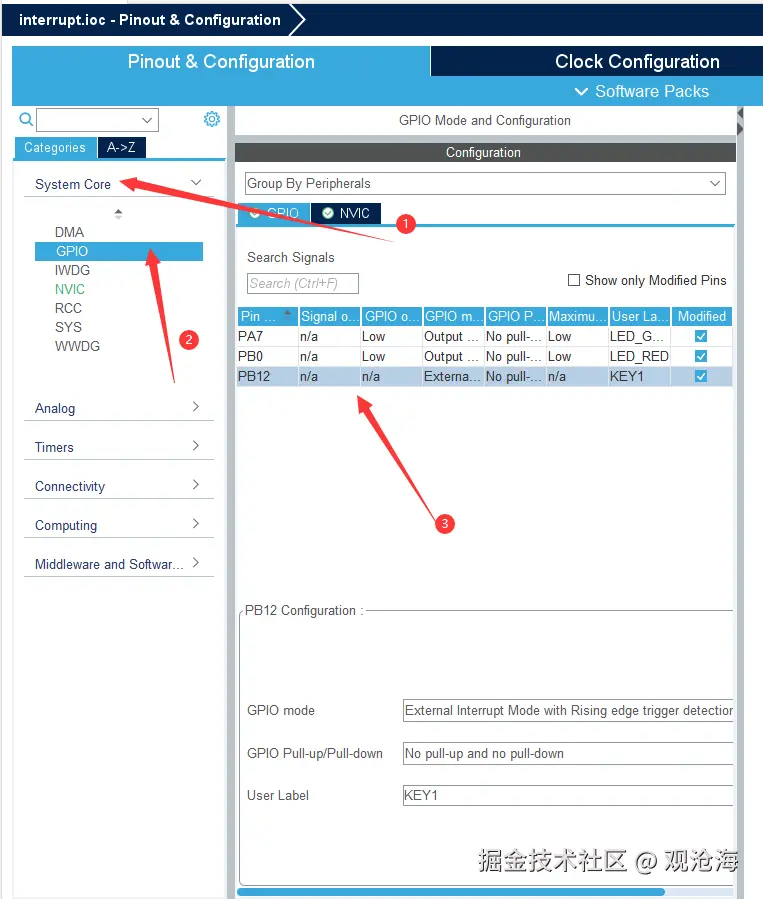The width and height of the screenshot is (763, 899).
Task: Select the Categories tab
Action: click(x=55, y=147)
